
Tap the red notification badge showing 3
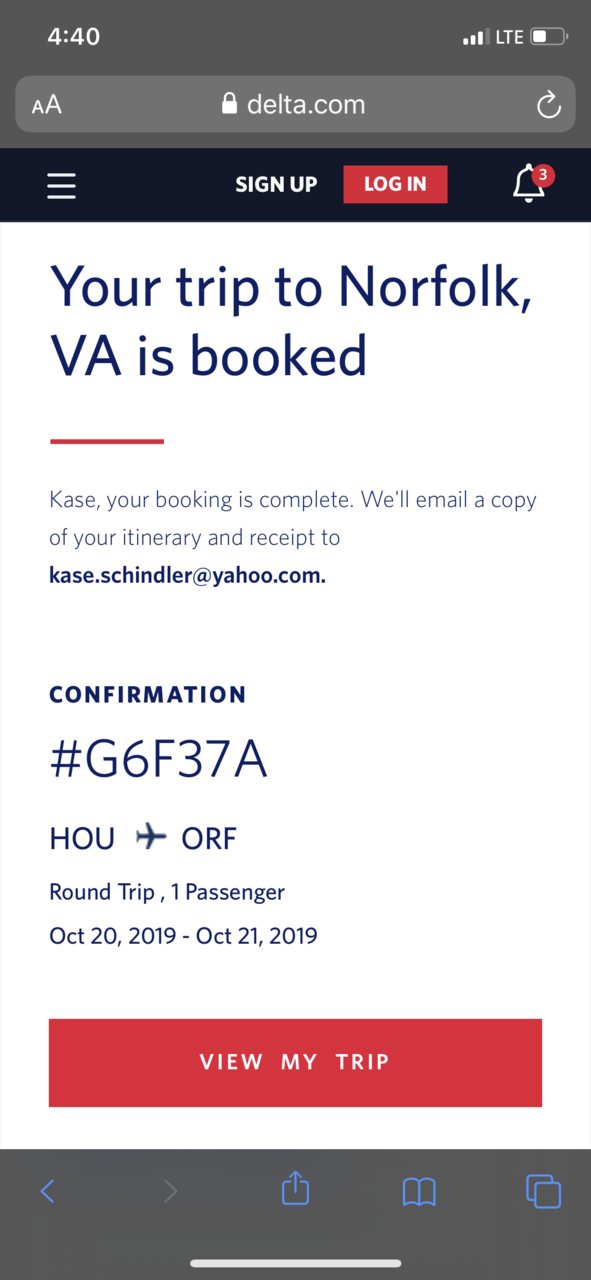(543, 175)
